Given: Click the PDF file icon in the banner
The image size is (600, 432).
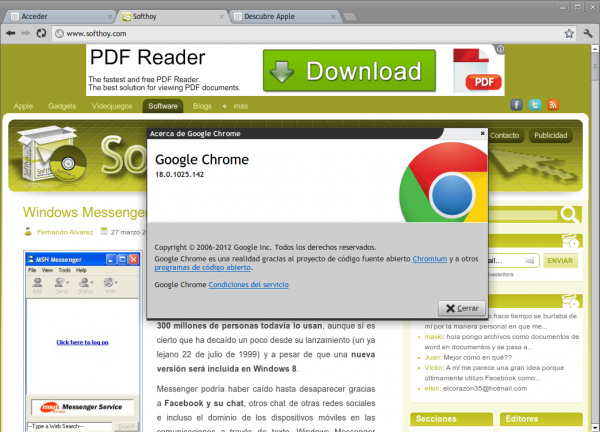Looking at the screenshot, I should click(x=477, y=70).
